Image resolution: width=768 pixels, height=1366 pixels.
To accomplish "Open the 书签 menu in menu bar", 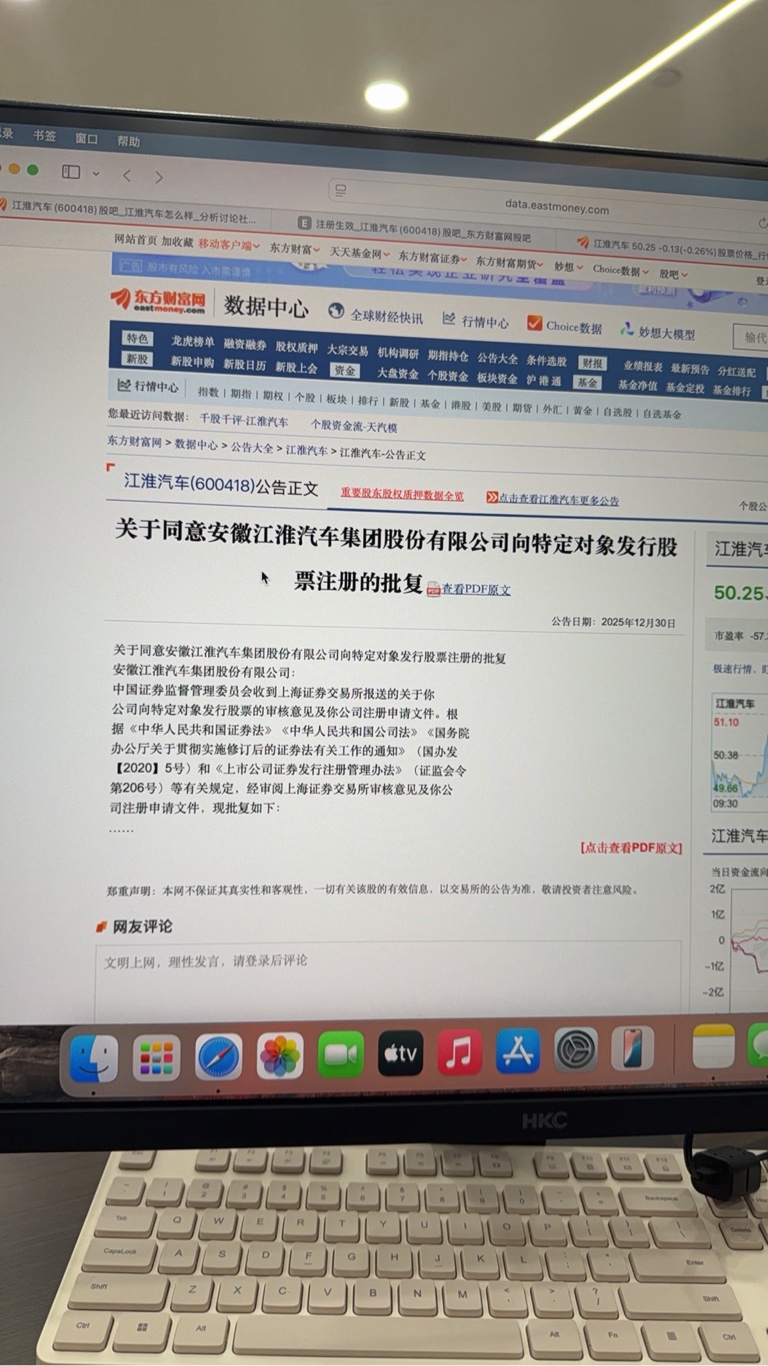I will [x=44, y=136].
